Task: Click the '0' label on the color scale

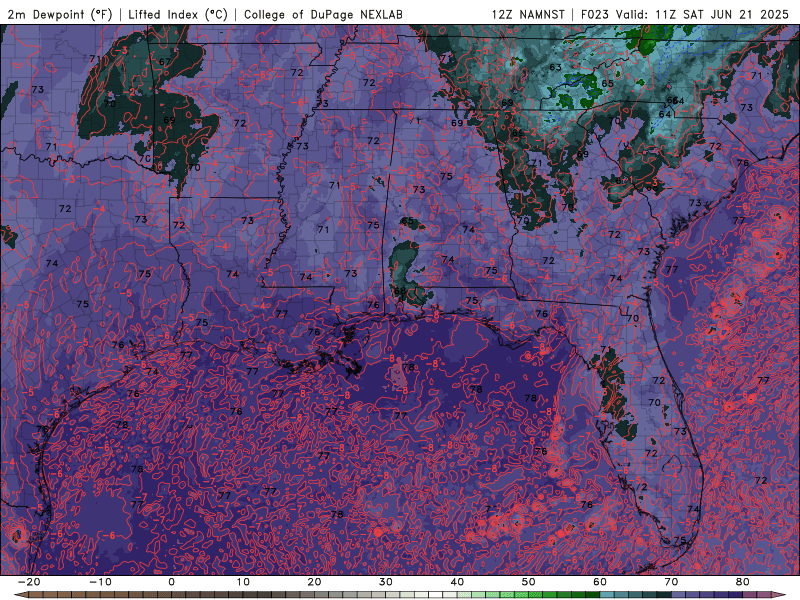Action: point(171,582)
